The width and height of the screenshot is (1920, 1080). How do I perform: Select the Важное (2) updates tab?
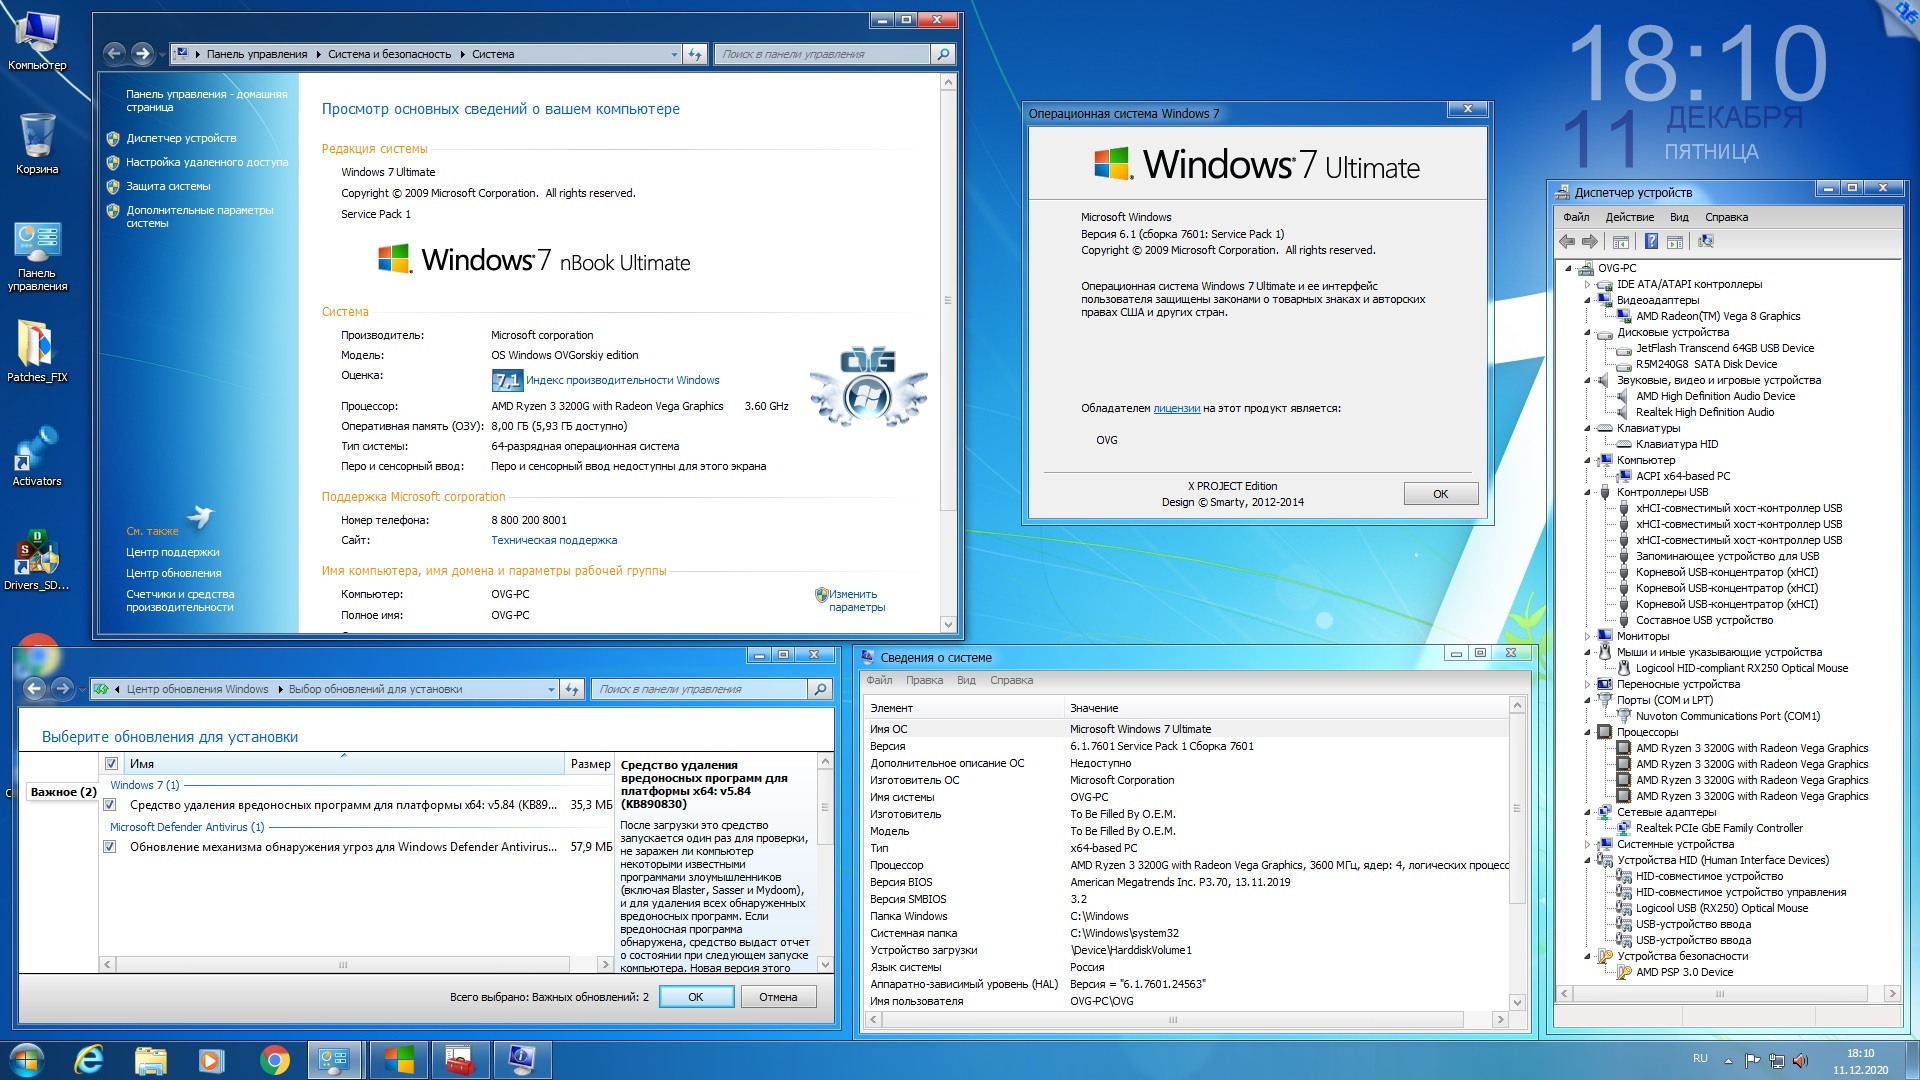(63, 792)
